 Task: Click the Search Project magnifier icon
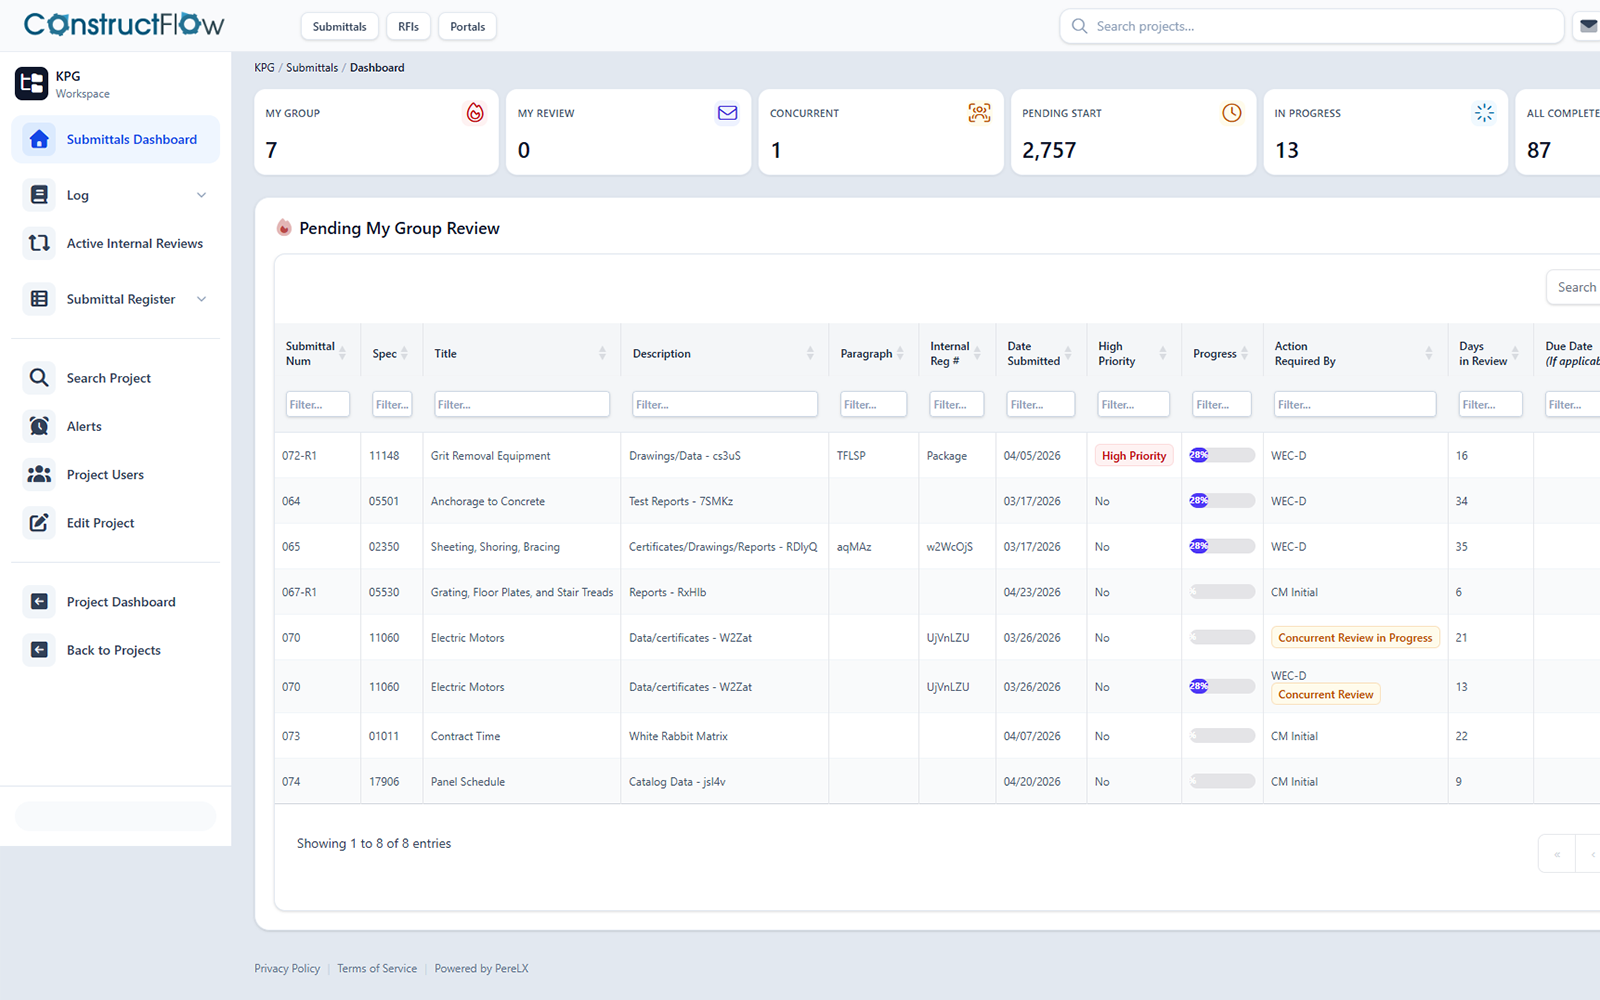[39, 378]
